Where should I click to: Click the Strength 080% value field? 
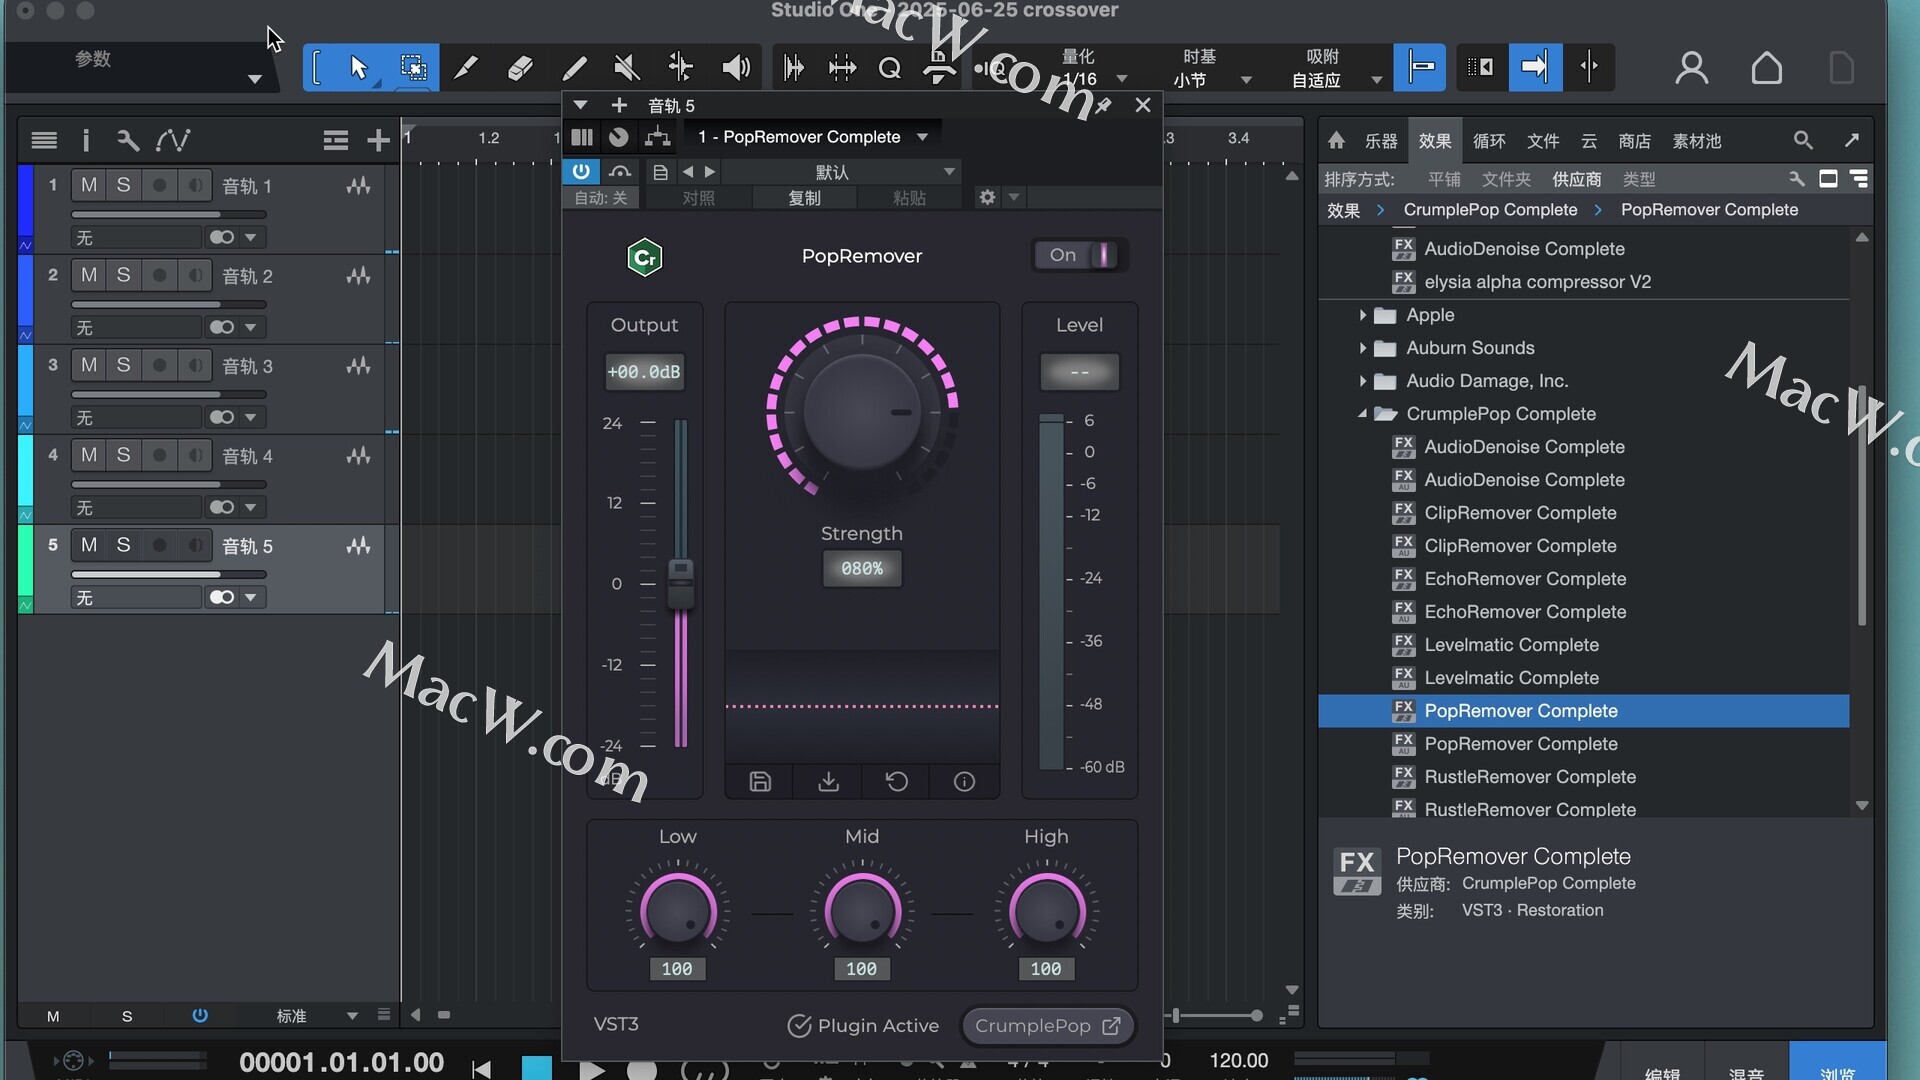[862, 569]
